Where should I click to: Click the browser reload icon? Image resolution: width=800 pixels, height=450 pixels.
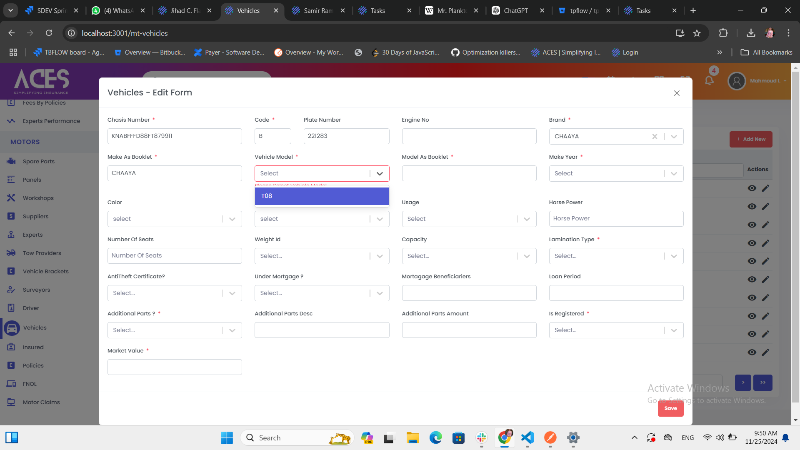point(47,32)
